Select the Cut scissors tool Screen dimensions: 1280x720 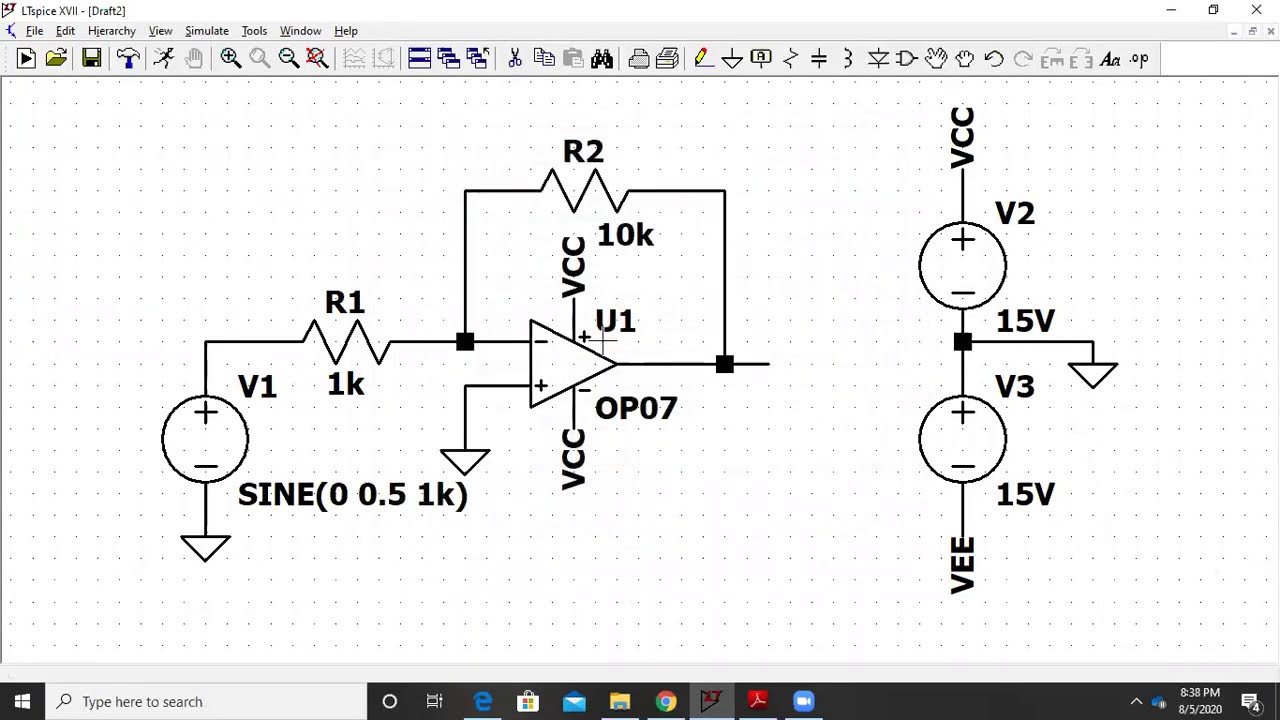pyautogui.click(x=515, y=59)
